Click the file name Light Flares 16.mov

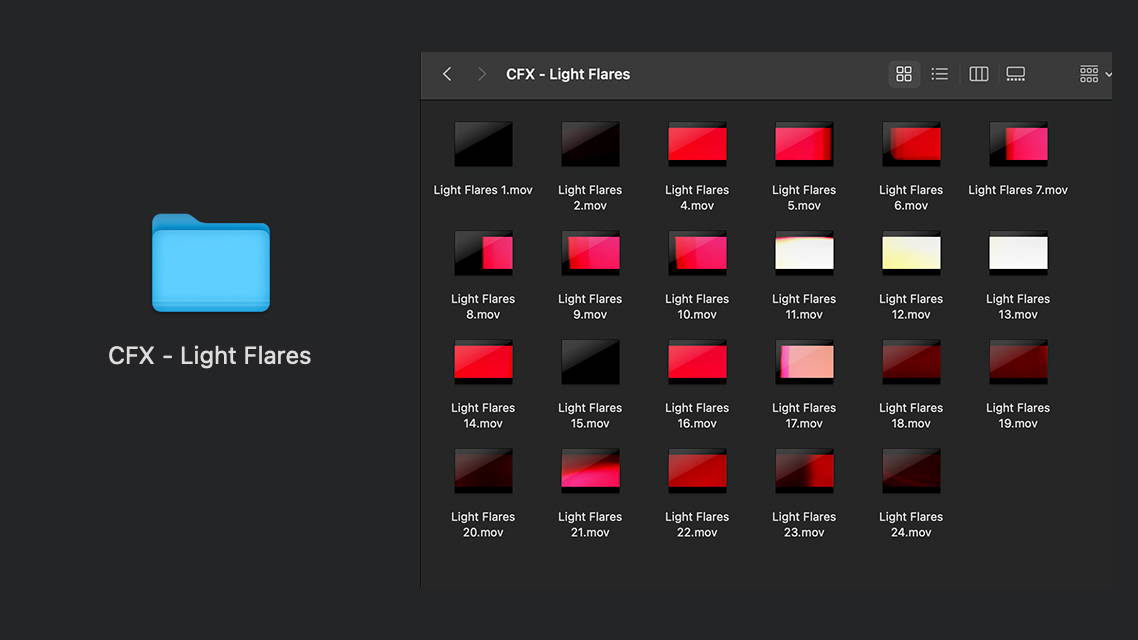coord(697,415)
